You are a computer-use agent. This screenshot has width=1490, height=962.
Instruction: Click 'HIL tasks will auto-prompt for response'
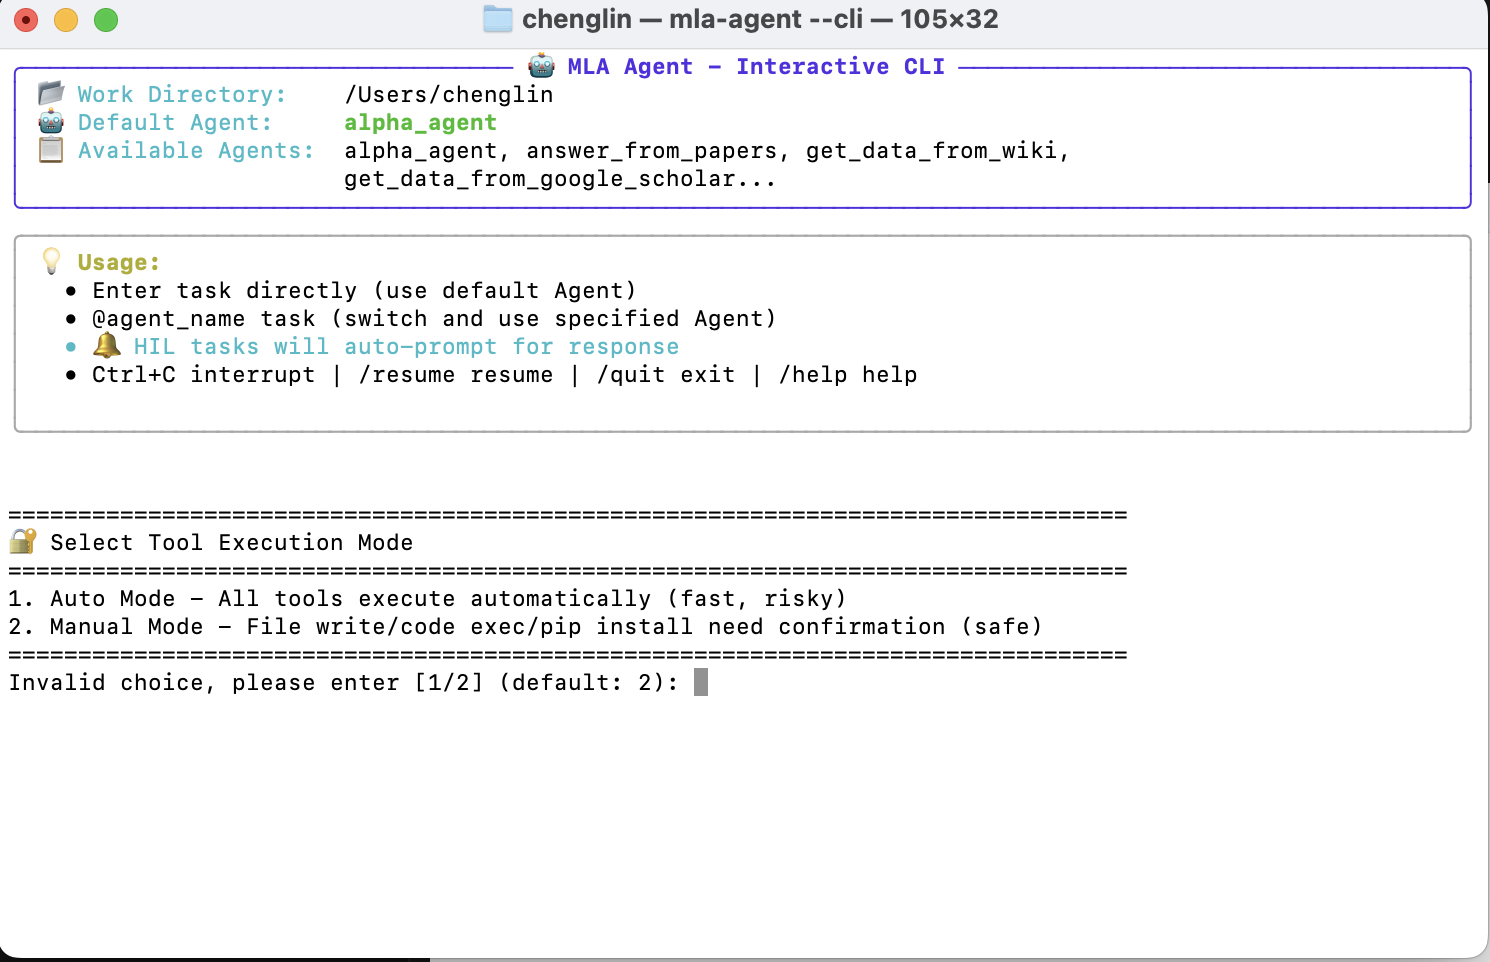[x=406, y=346]
